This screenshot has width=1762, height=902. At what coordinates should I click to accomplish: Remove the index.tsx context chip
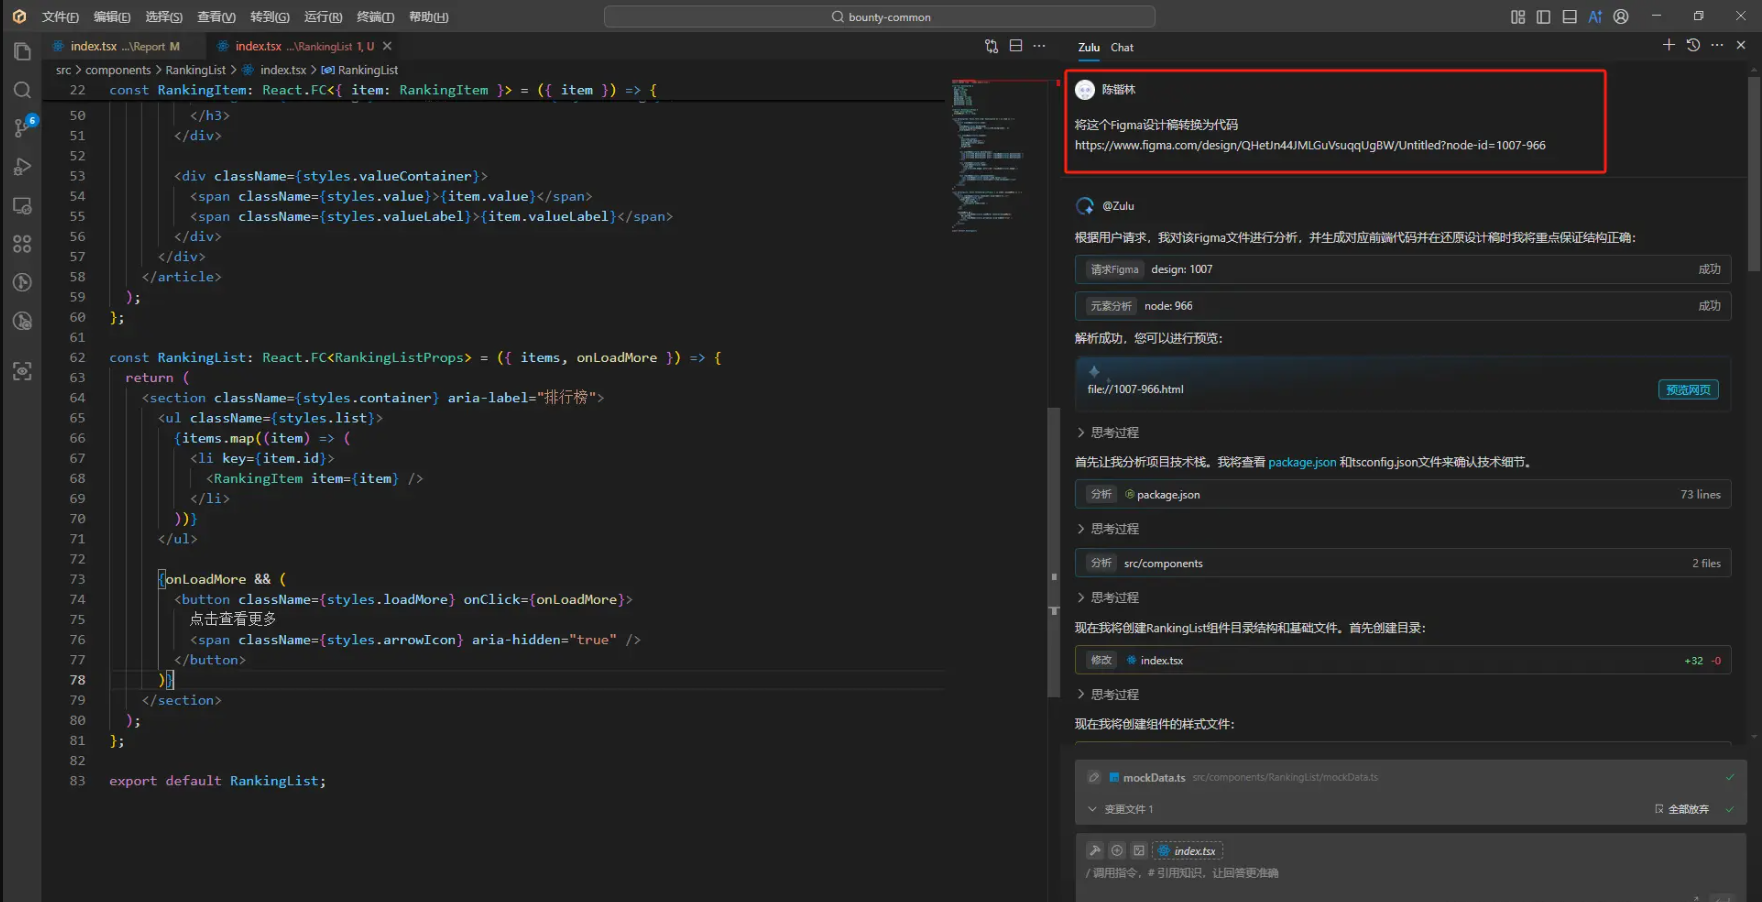pyautogui.click(x=1188, y=851)
